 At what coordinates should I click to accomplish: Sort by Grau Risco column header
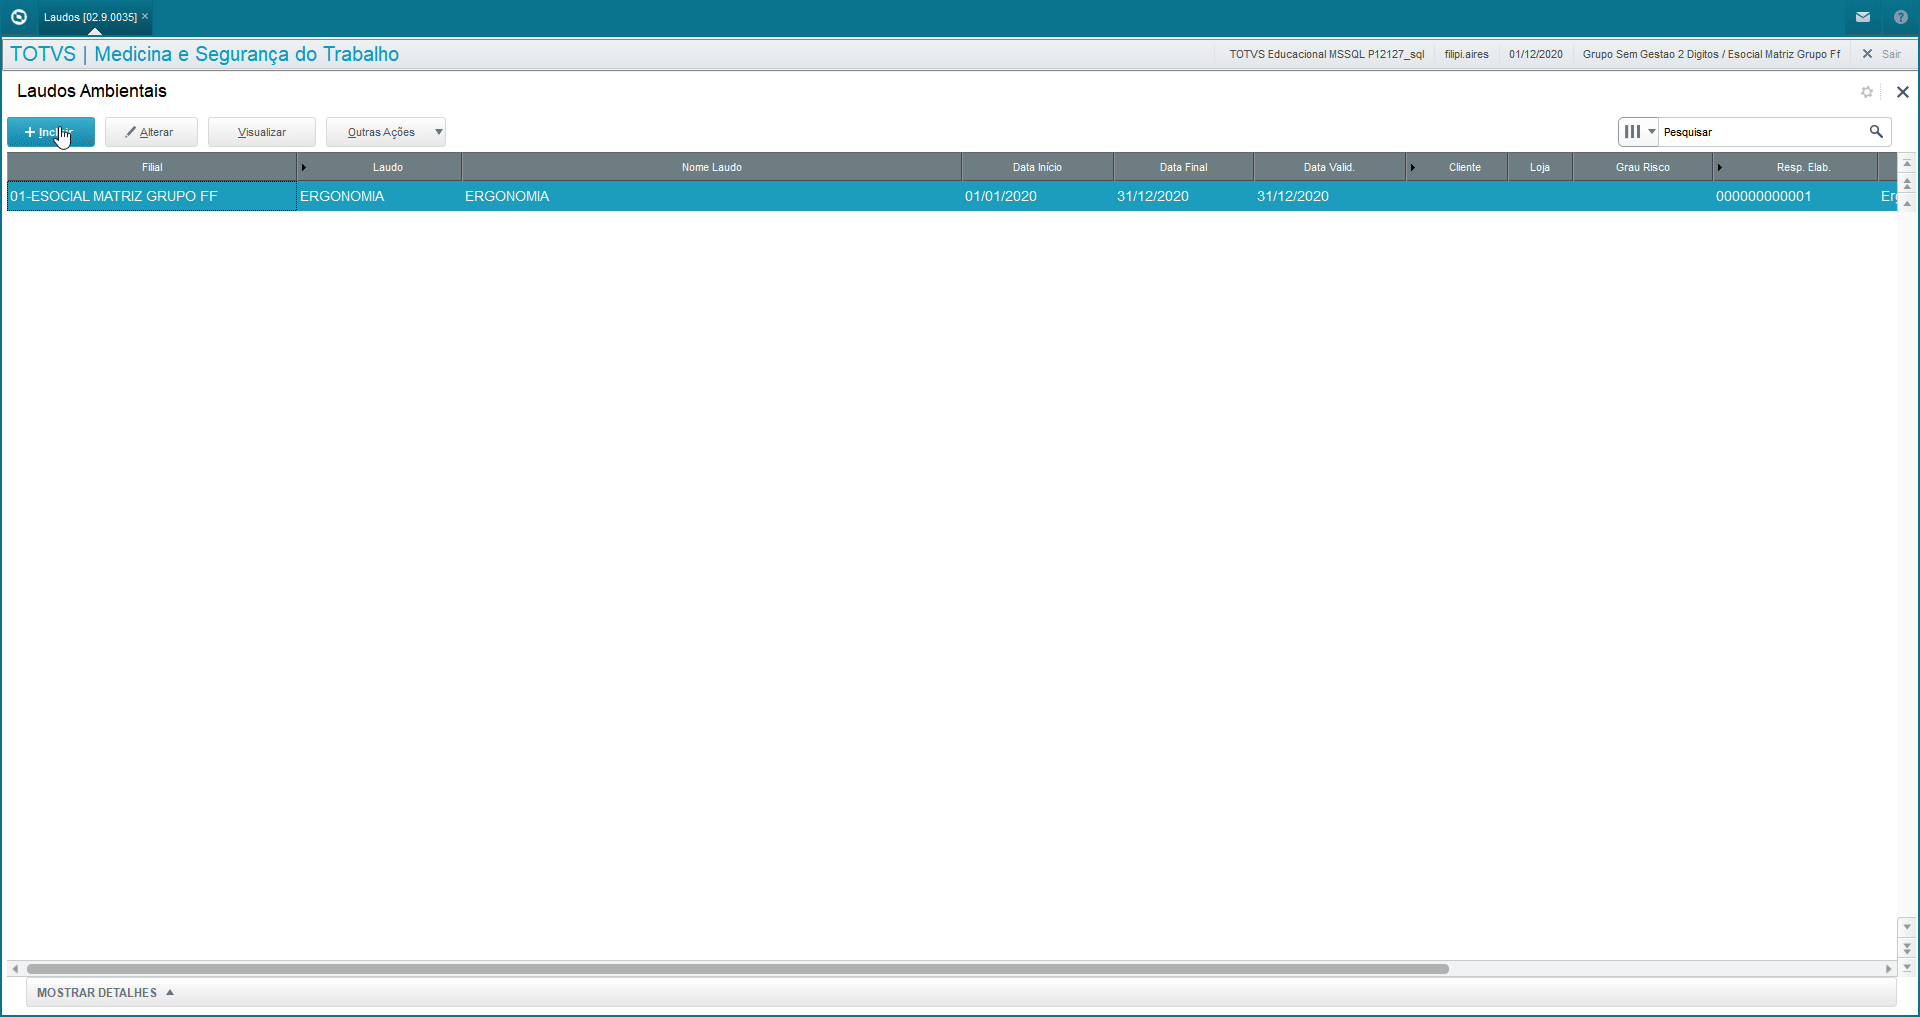click(x=1643, y=167)
